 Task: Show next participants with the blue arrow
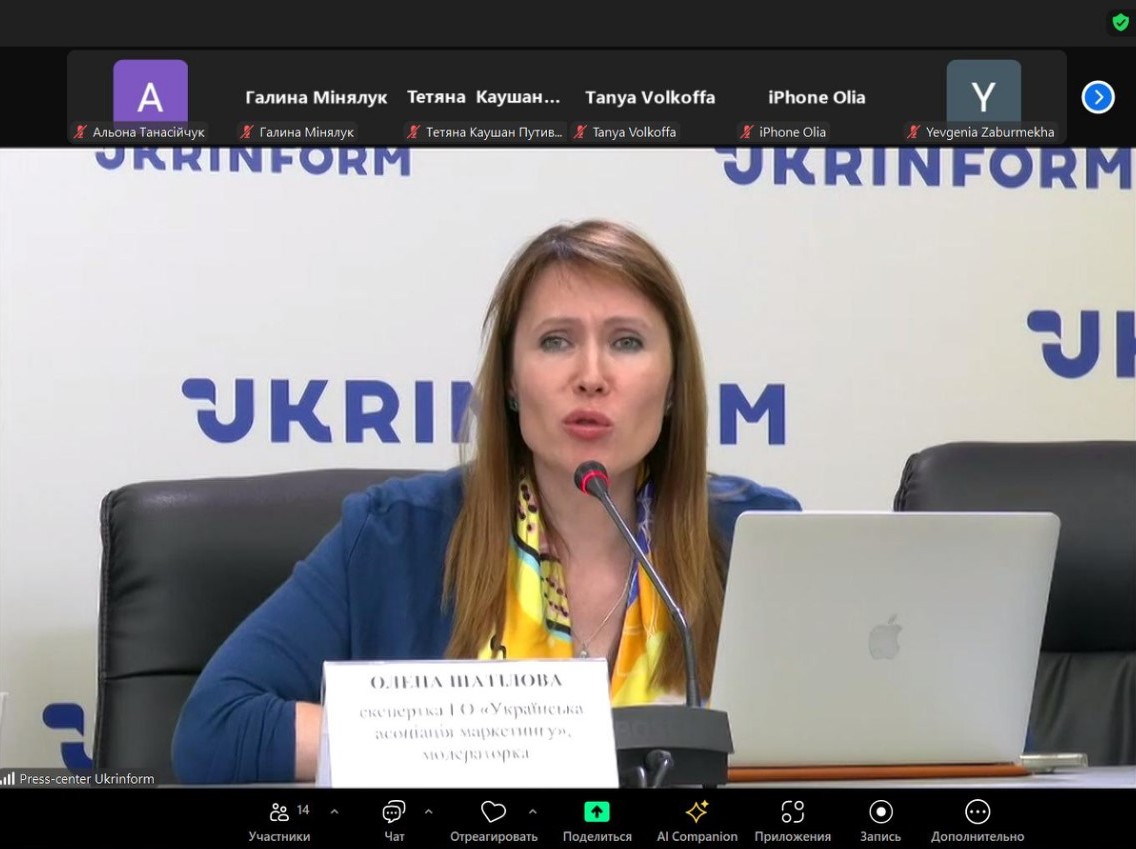pos(1097,97)
